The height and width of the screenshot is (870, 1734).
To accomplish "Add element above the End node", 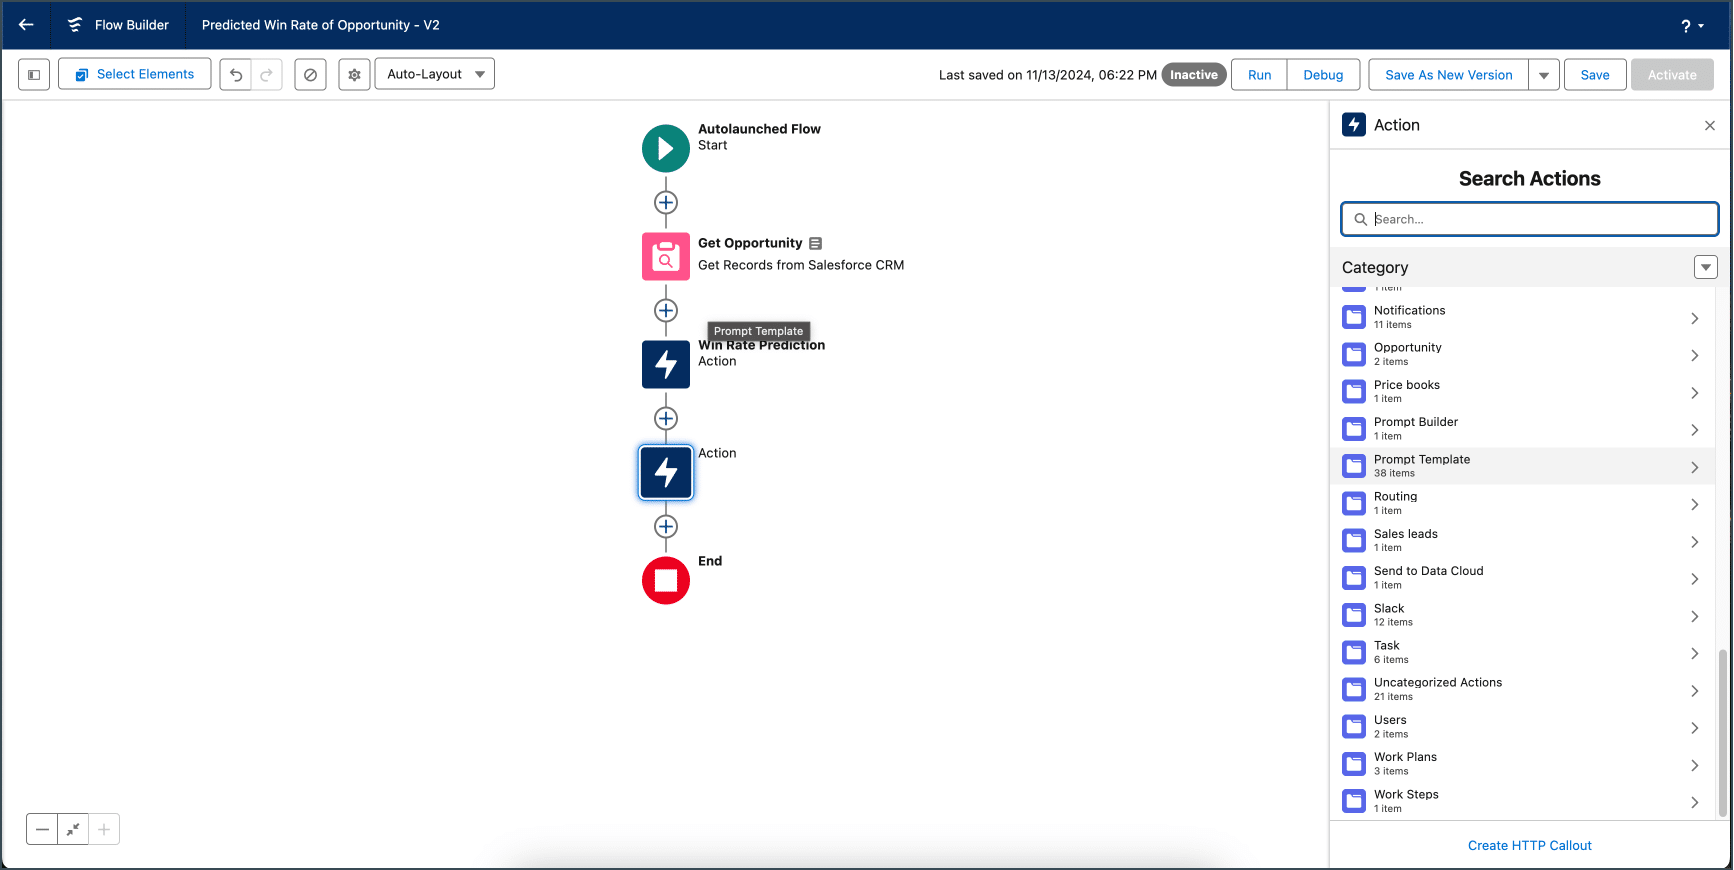I will [666, 527].
